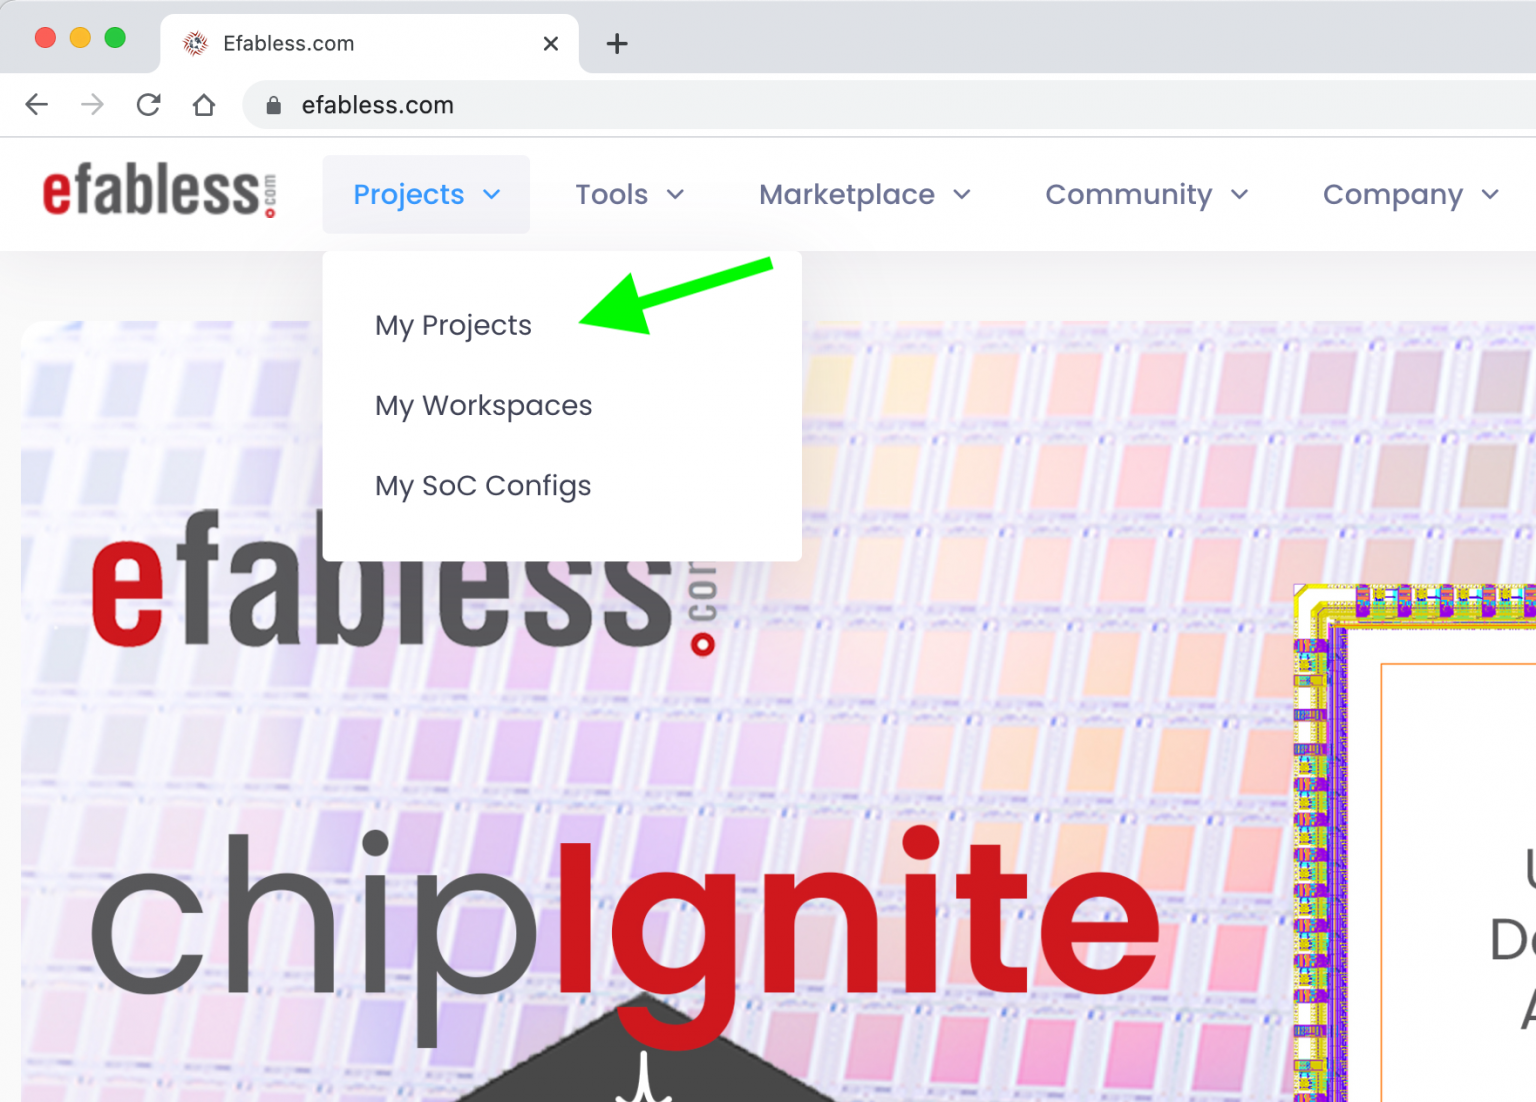Click the padlock site security icon
Viewport: 1536px width, 1102px height.
[x=273, y=106]
